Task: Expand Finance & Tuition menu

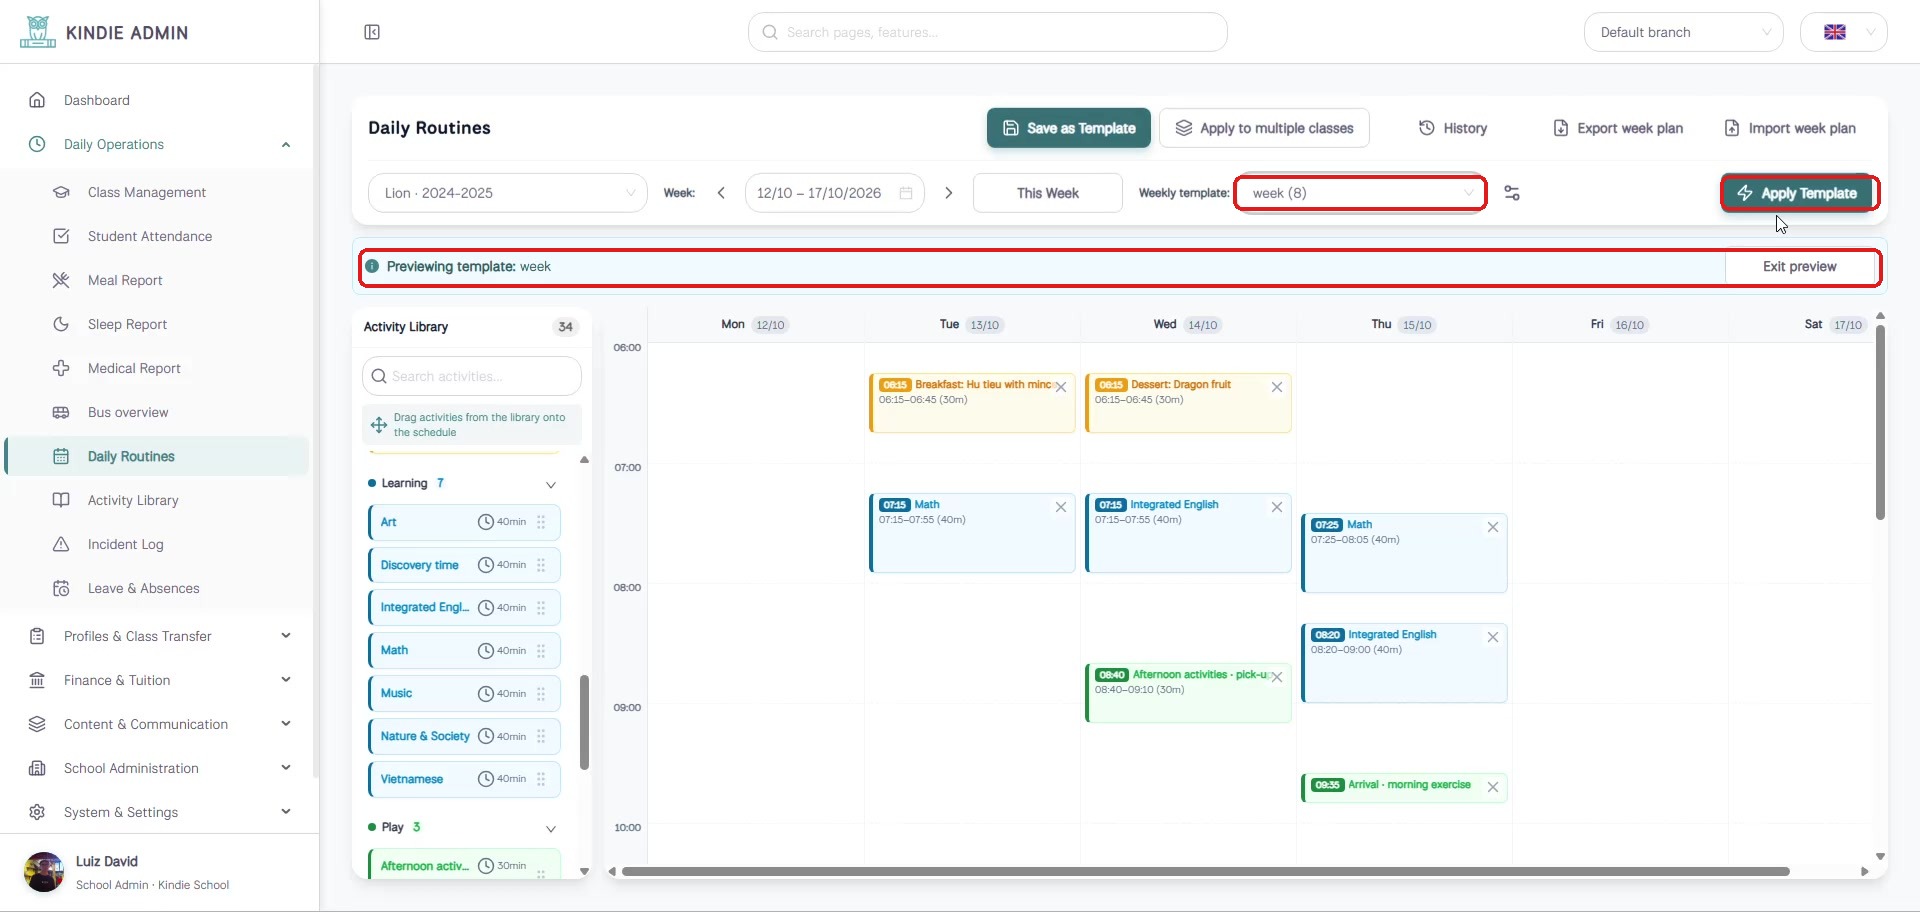Action: [160, 680]
